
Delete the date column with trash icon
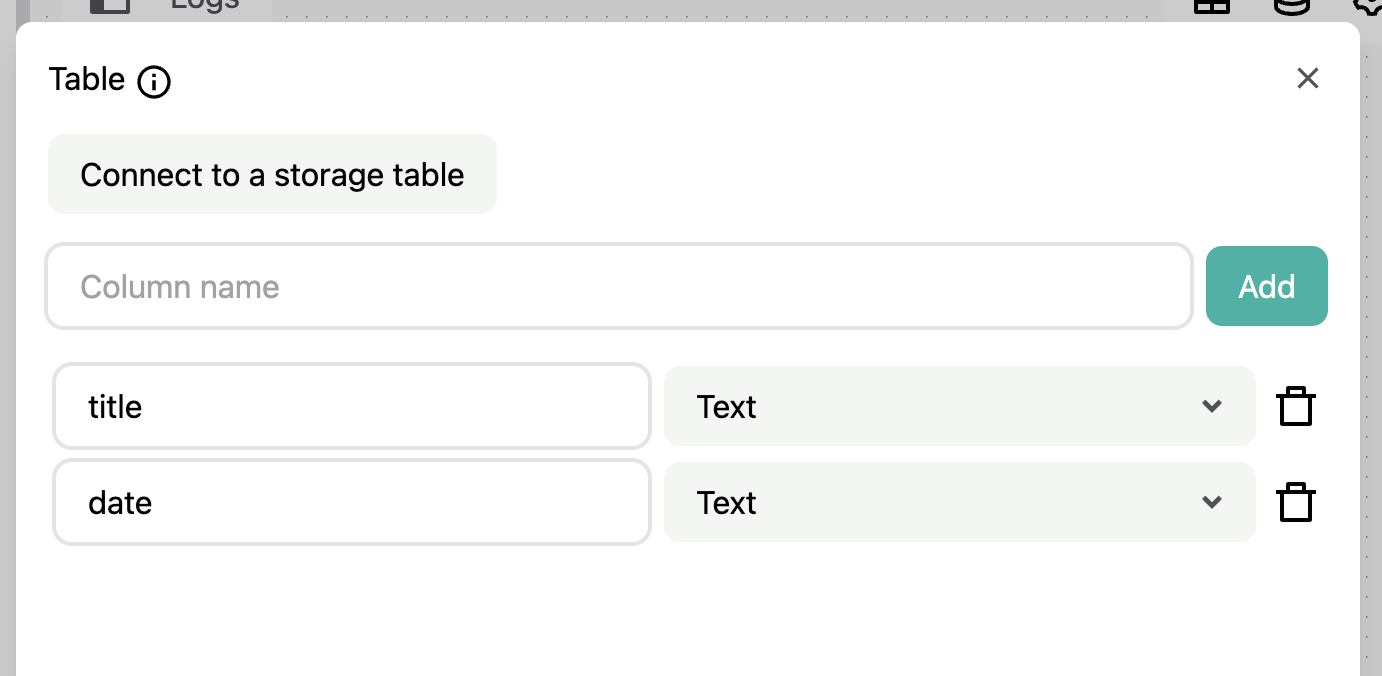click(x=1295, y=503)
